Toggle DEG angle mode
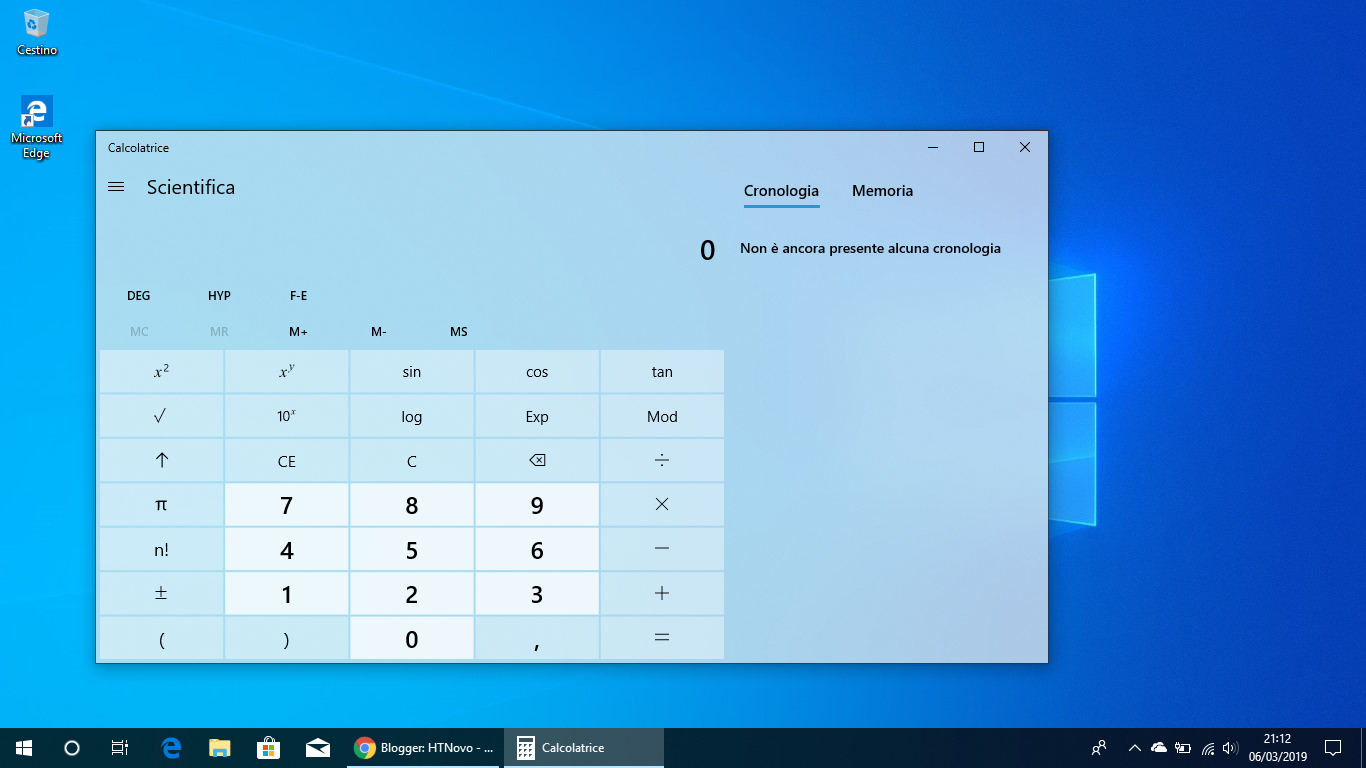 [138, 295]
